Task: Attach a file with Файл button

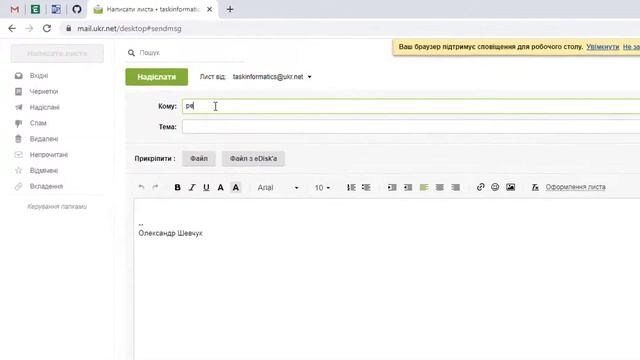Action: [x=199, y=158]
